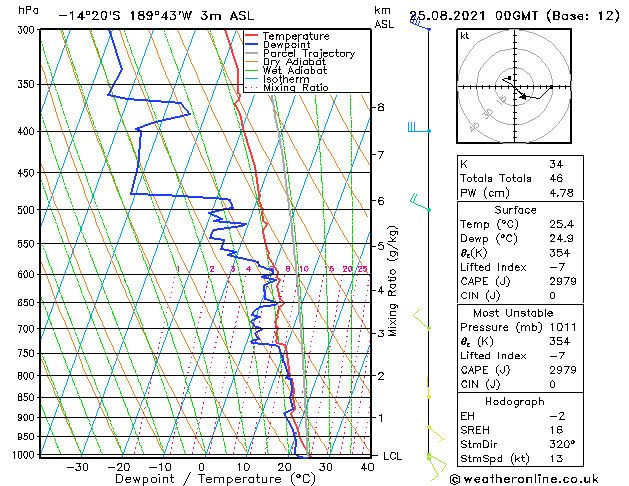Viewport: 629px width, 486px height.
Task: Click the hodograph center crosshair
Action: pos(515,87)
